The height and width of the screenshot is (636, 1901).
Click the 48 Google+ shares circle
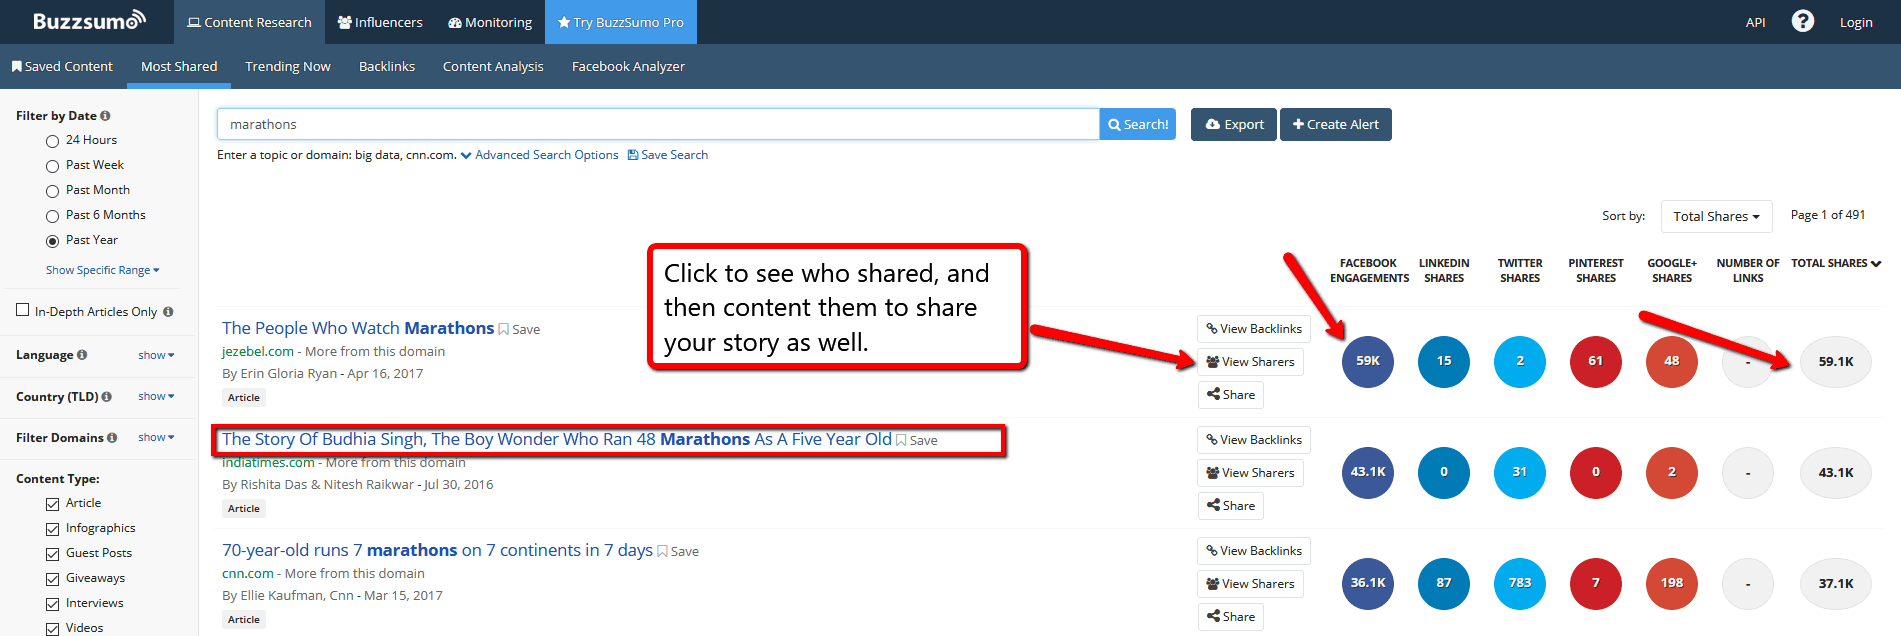[x=1672, y=361]
